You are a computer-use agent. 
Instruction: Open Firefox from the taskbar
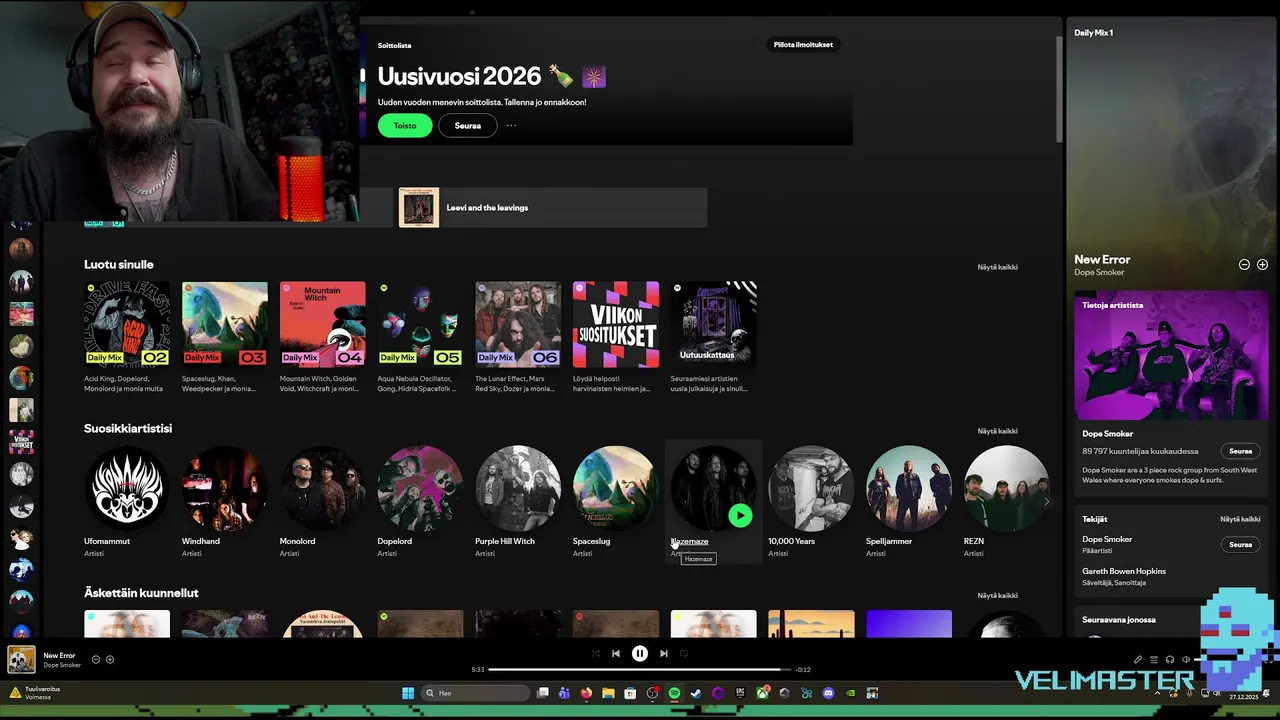coord(586,693)
